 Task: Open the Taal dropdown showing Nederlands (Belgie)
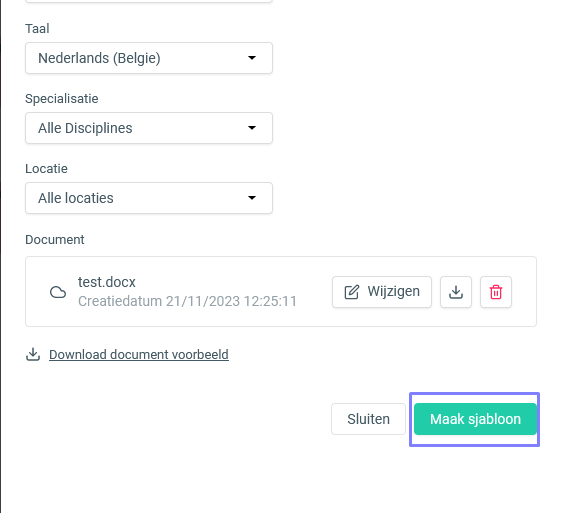point(149,58)
